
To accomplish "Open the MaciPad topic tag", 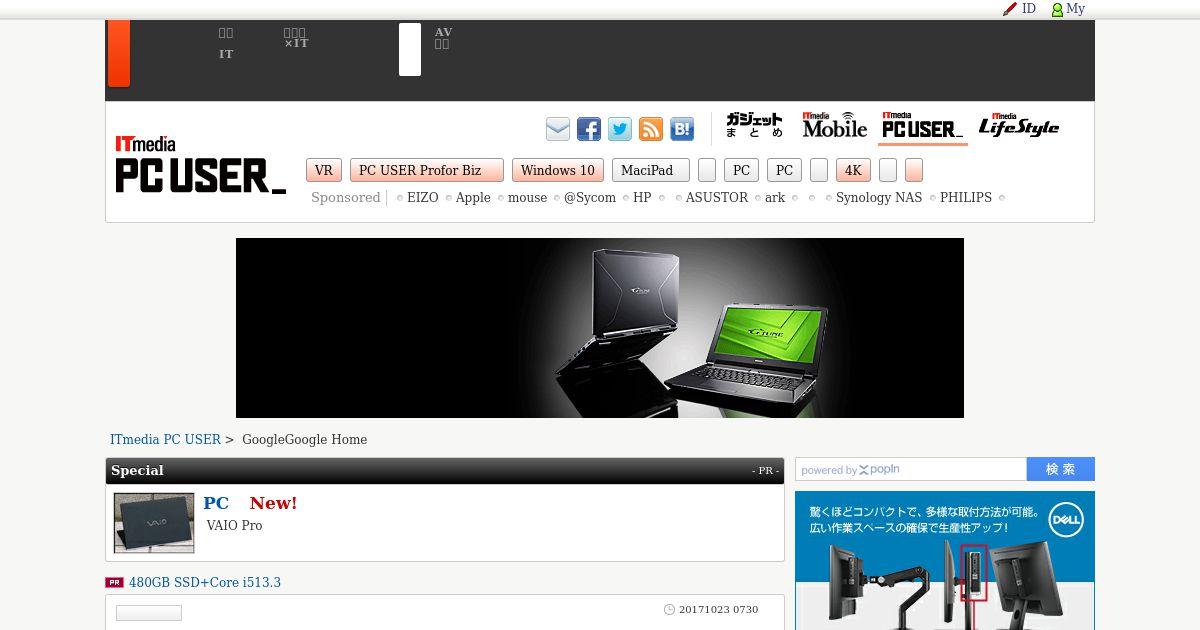I will click(x=650, y=170).
